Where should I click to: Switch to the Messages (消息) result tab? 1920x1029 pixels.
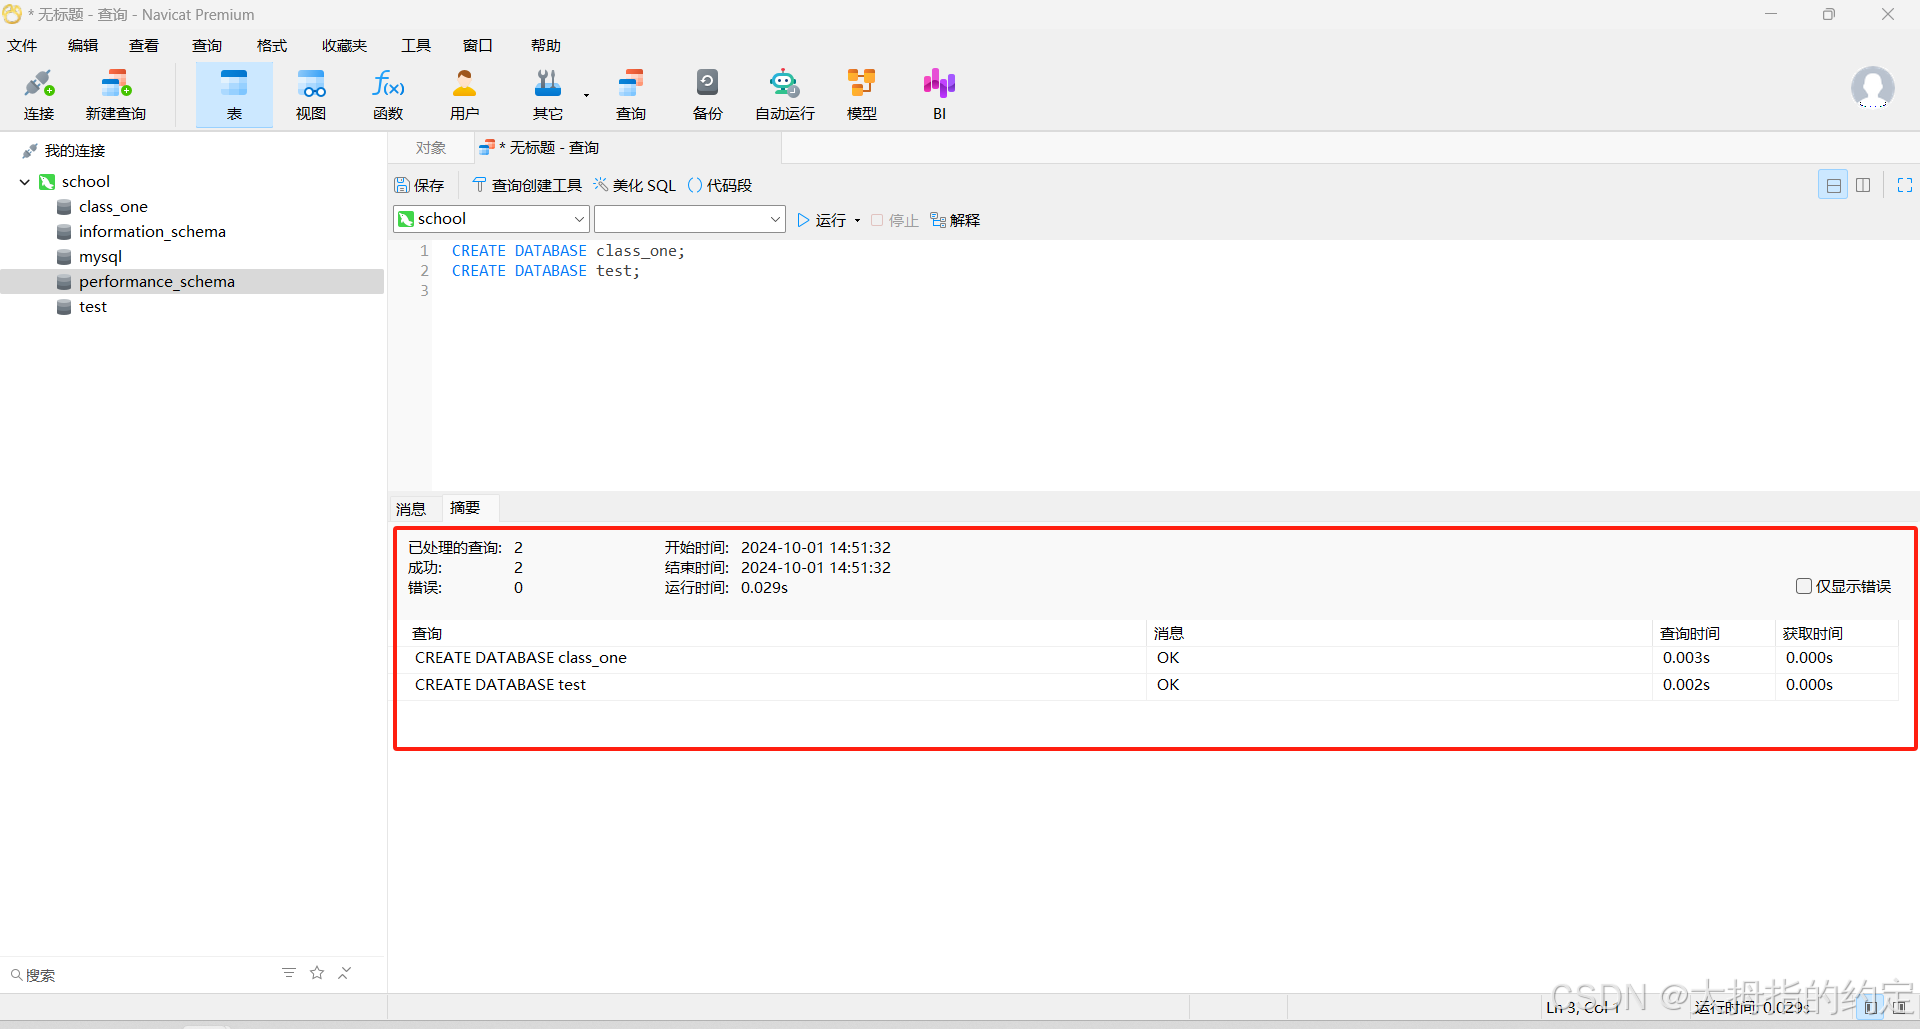tap(411, 509)
